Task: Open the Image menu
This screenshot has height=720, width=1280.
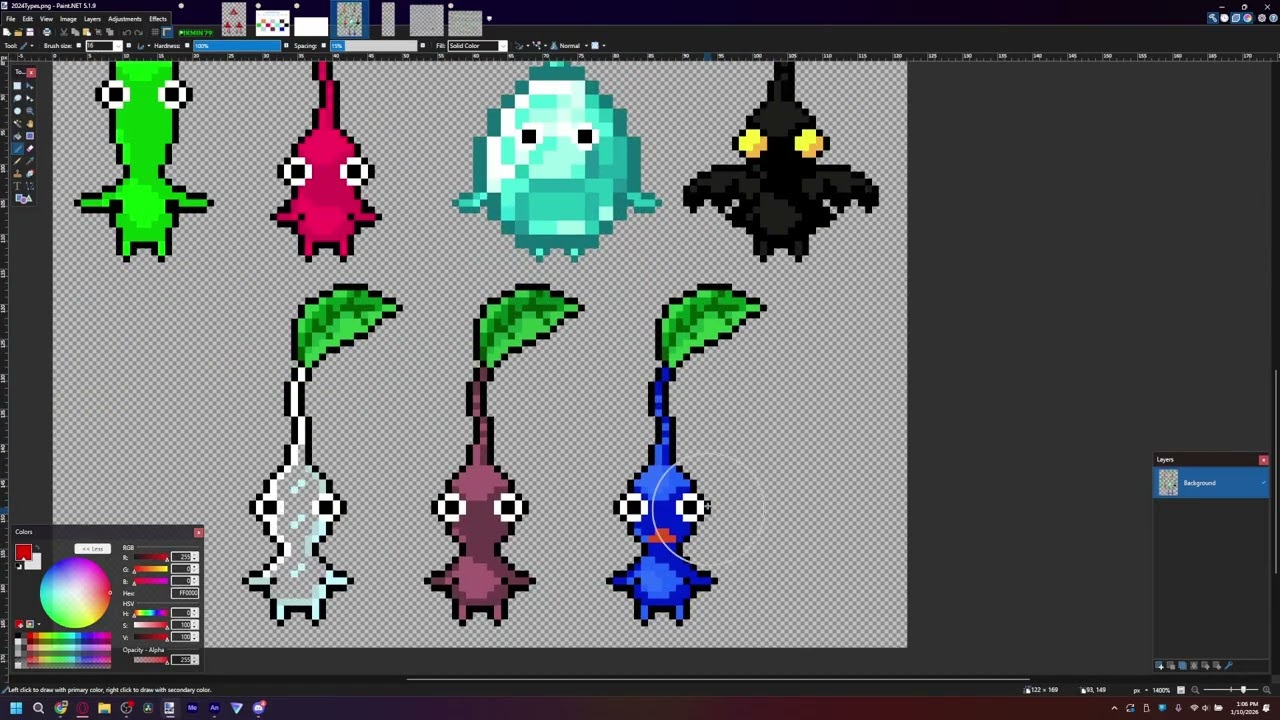Action: (68, 19)
